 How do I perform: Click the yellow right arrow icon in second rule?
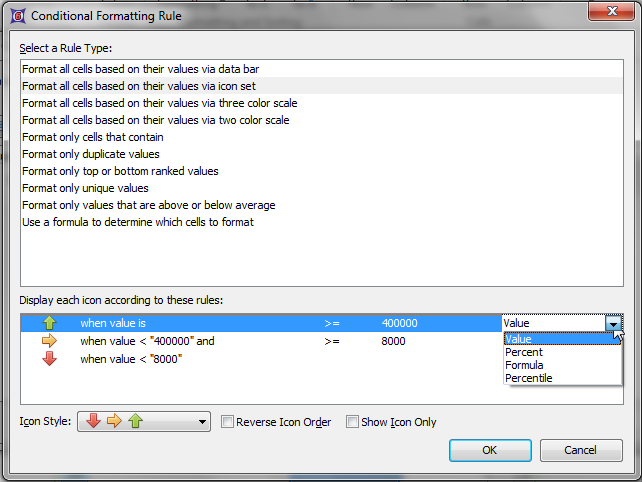click(50, 341)
